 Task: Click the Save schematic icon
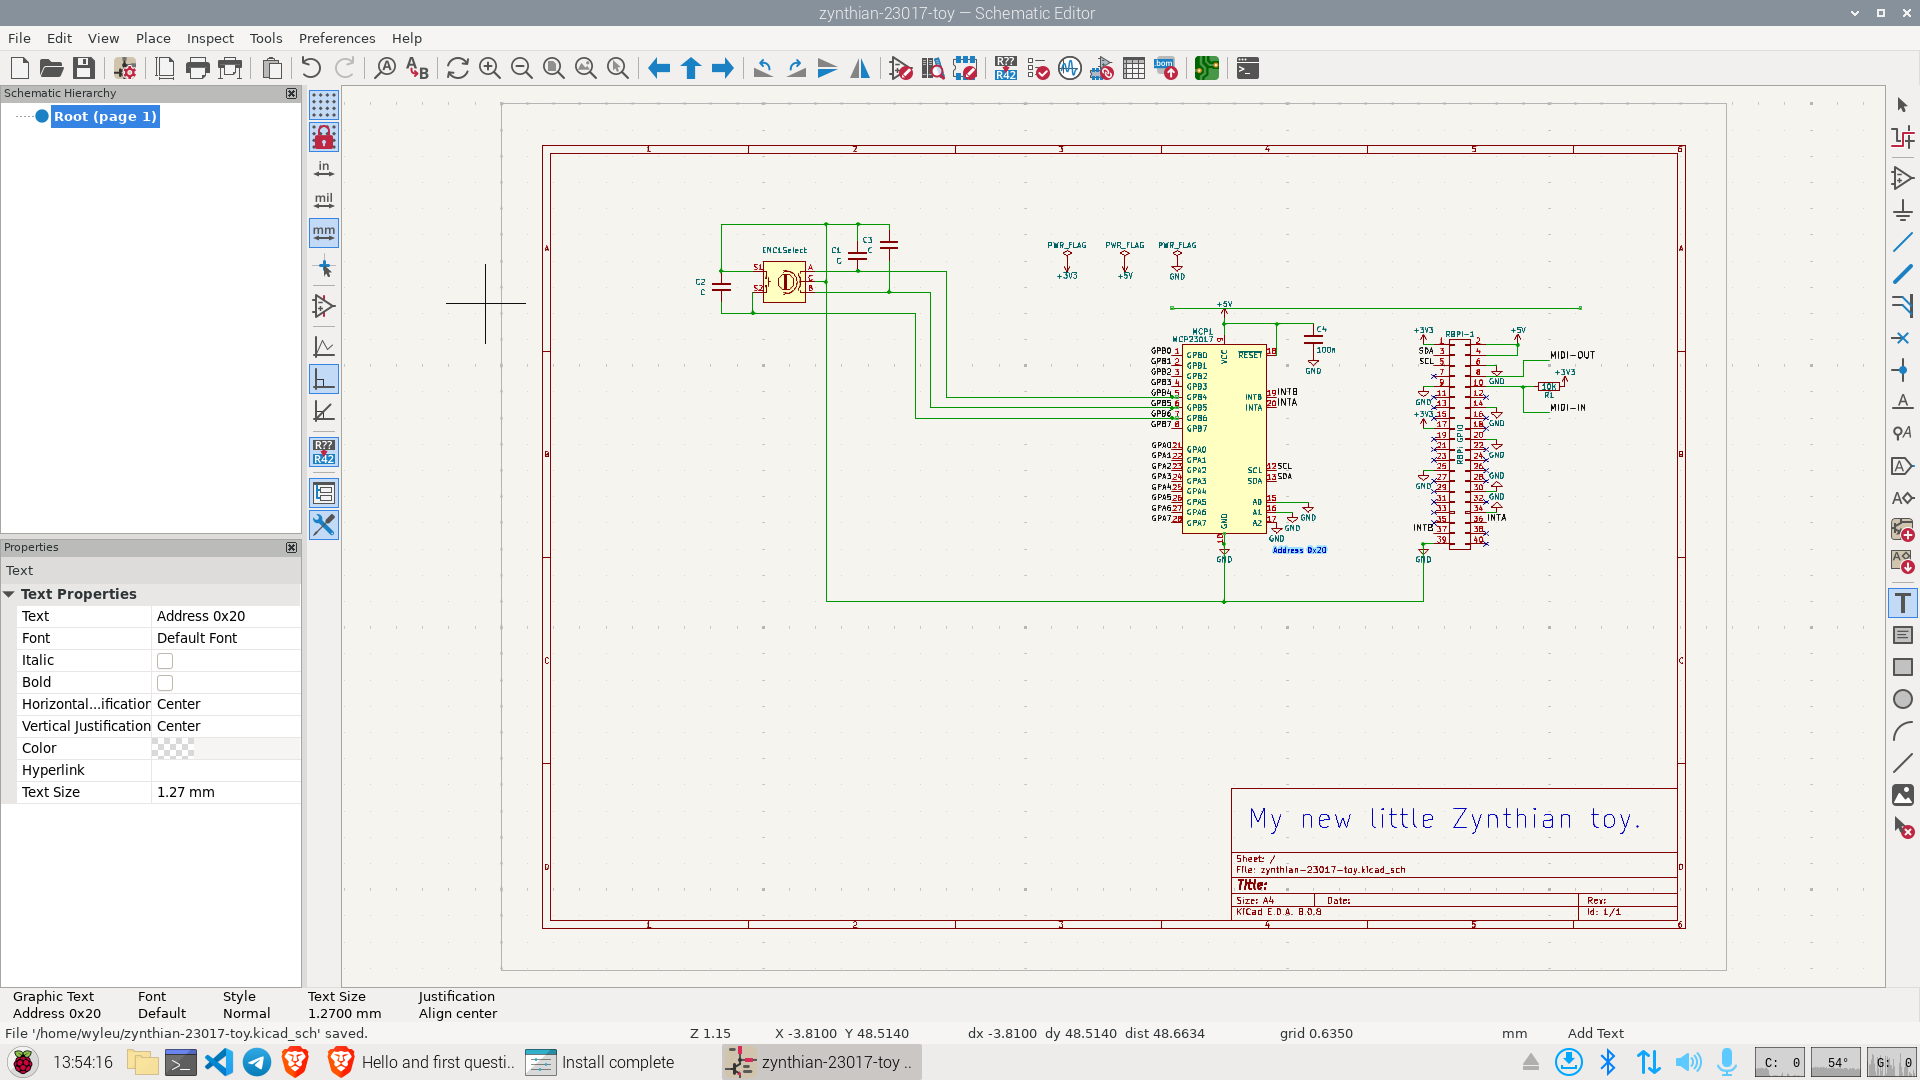[x=84, y=68]
